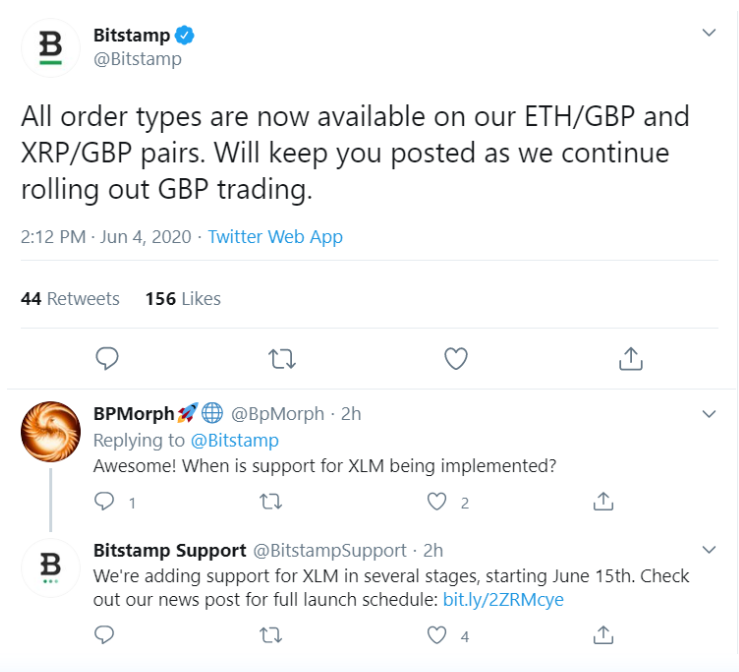
Task: Expand options for Bitstamp Support reply
Action: tap(709, 549)
